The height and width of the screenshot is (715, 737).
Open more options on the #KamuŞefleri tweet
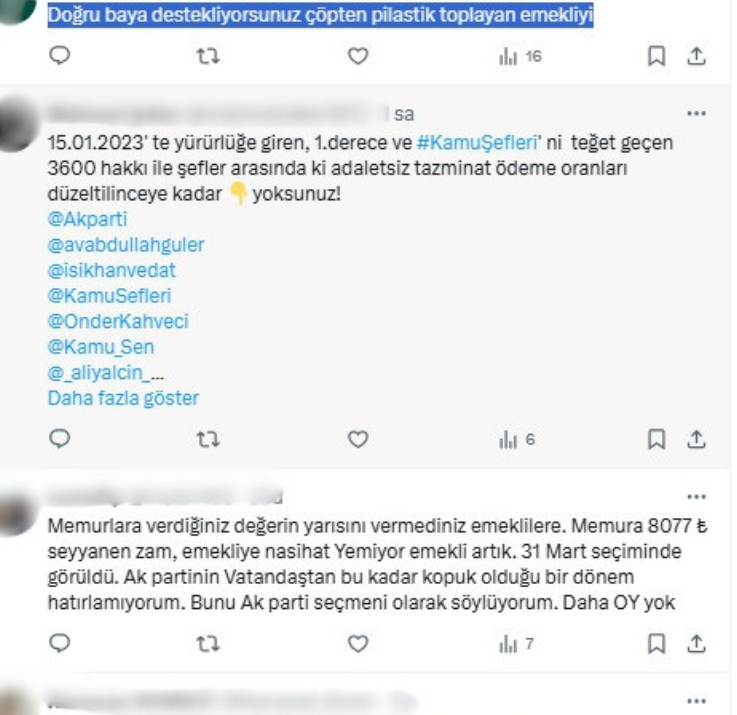tap(696, 113)
